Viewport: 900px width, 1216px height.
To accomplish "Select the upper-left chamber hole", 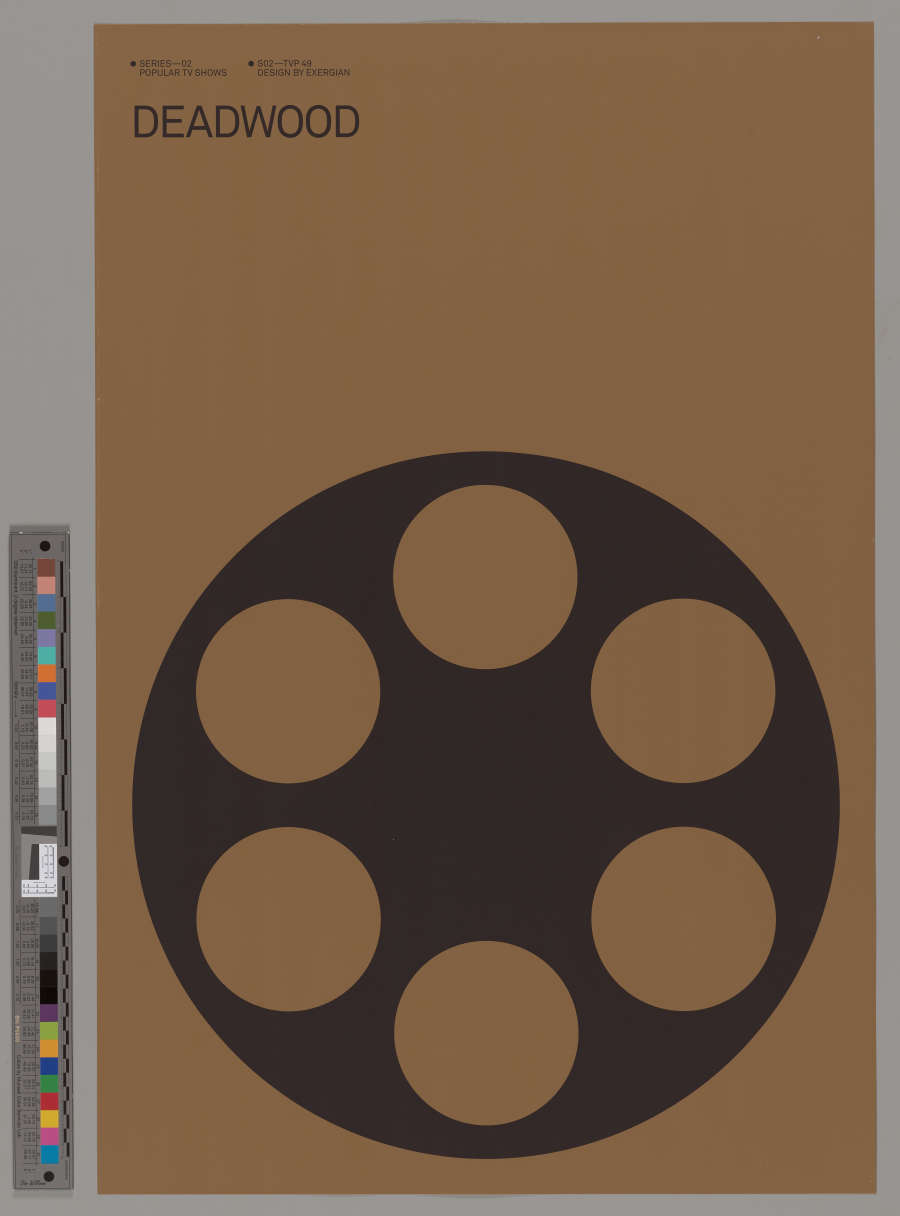I will tap(288, 691).
